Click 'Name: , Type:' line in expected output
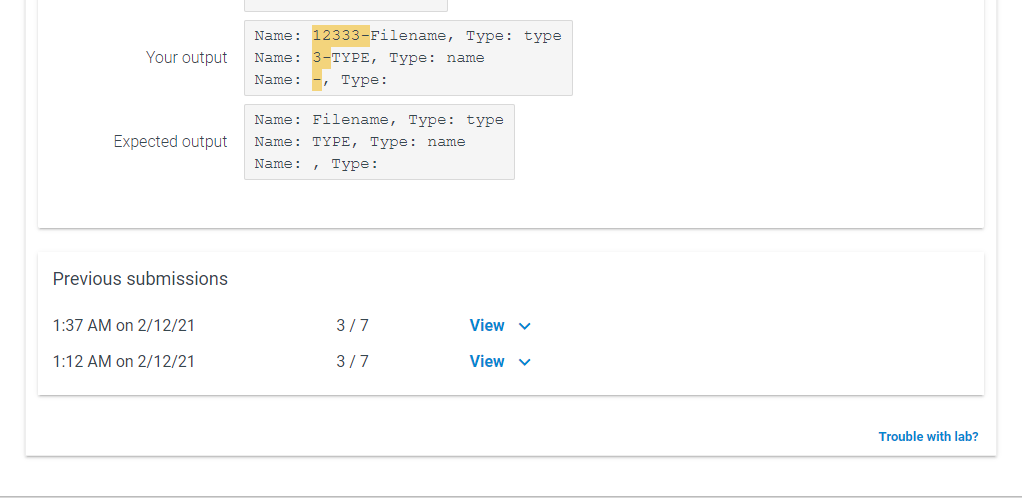The height and width of the screenshot is (498, 1022). coord(316,164)
